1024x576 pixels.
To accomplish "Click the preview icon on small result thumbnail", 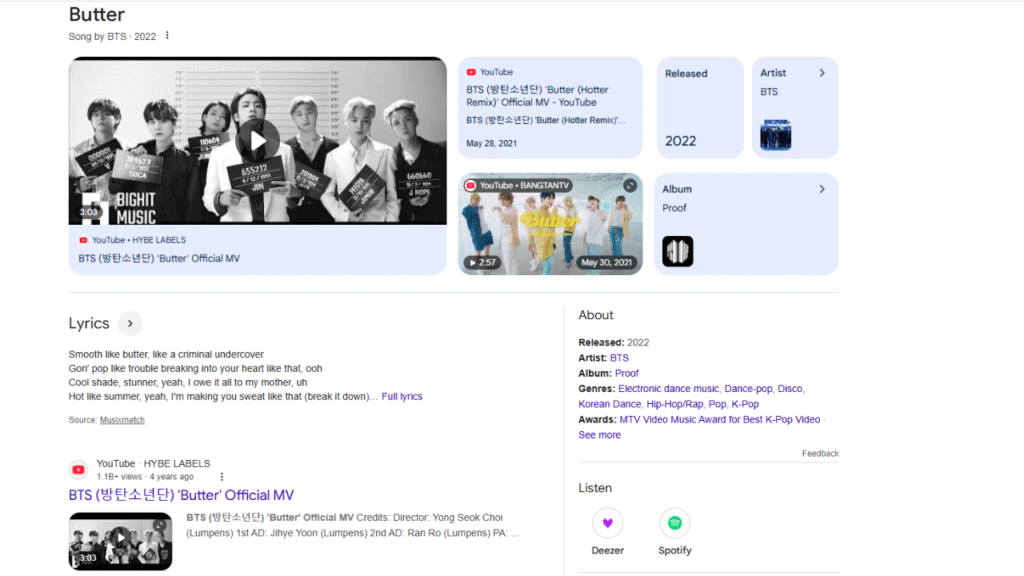I will pos(160,524).
